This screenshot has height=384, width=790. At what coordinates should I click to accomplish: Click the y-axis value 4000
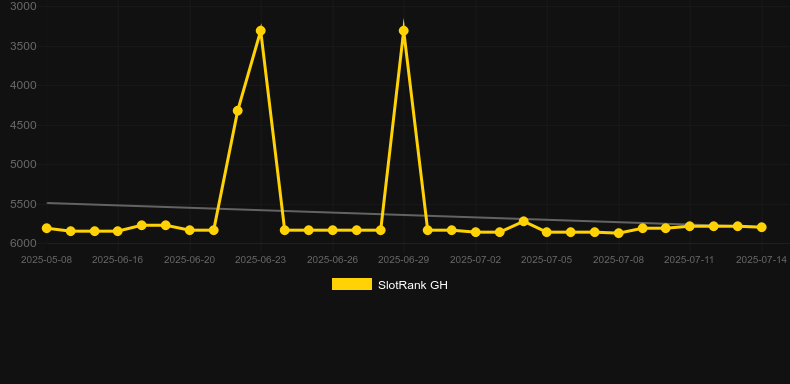click(x=23, y=85)
